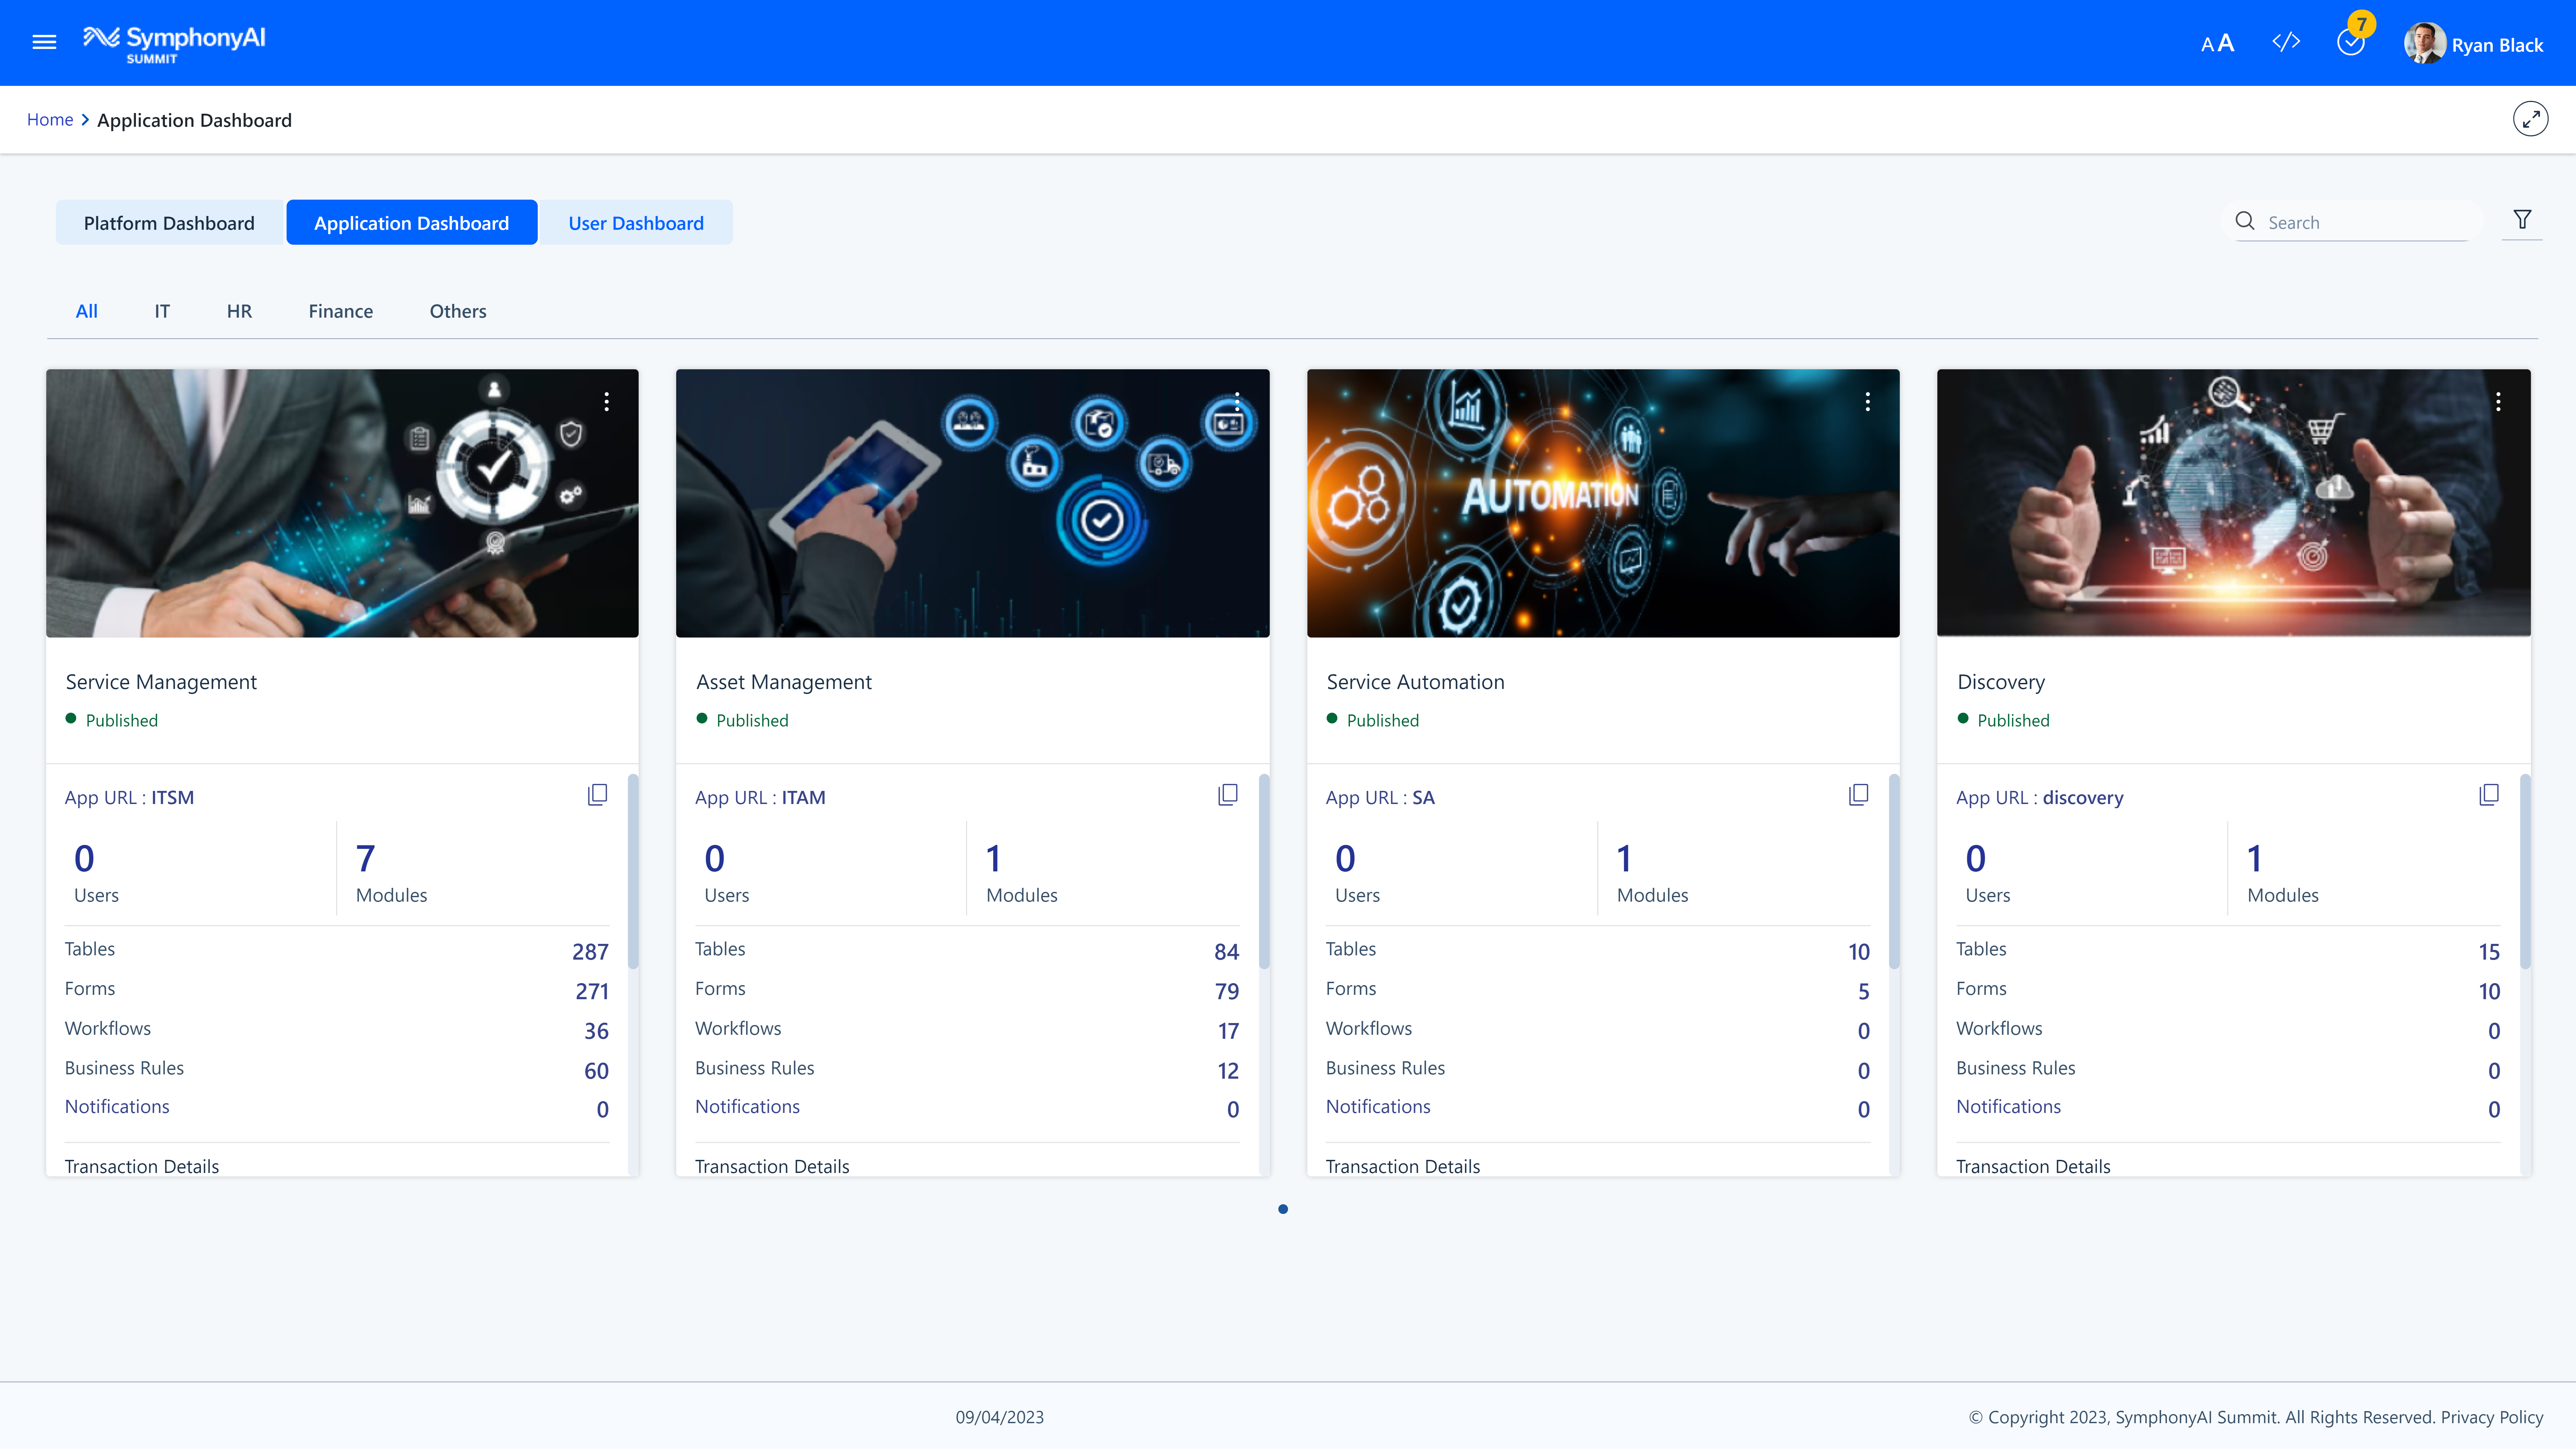2576x1449 pixels.
Task: Open the hamburger navigation menu
Action: coord(44,42)
